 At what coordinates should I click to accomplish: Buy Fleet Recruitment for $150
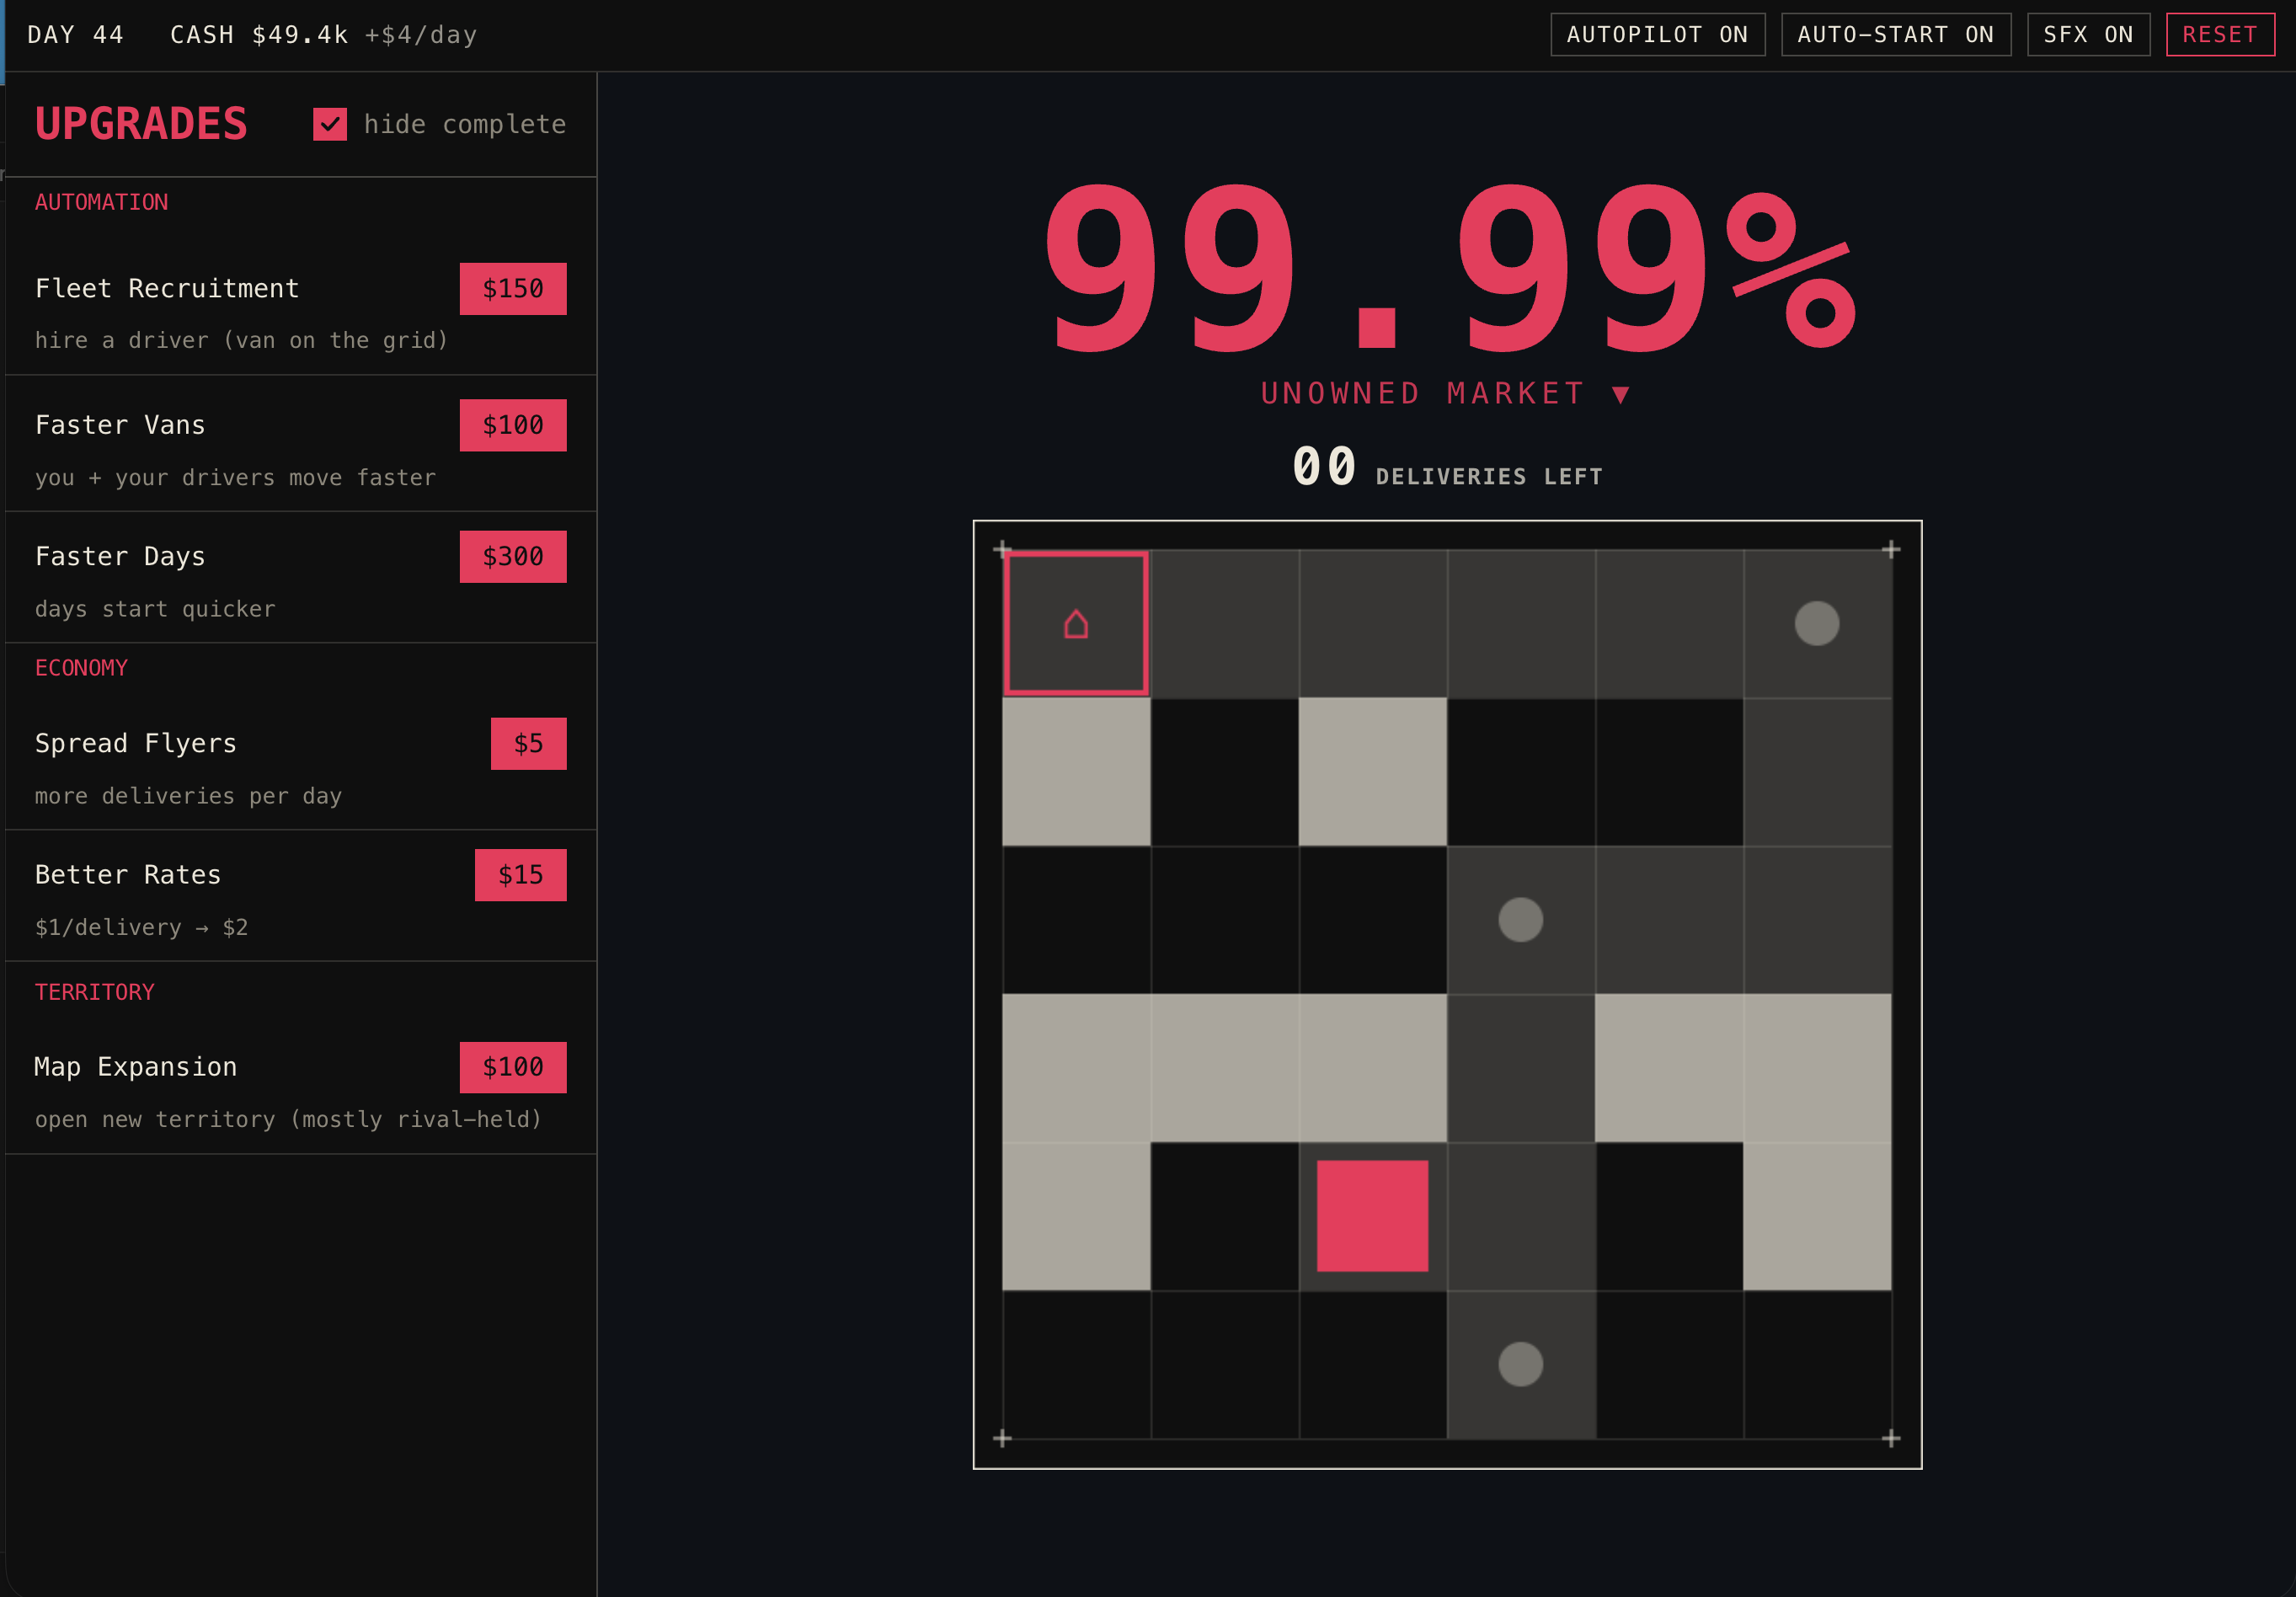pos(513,289)
